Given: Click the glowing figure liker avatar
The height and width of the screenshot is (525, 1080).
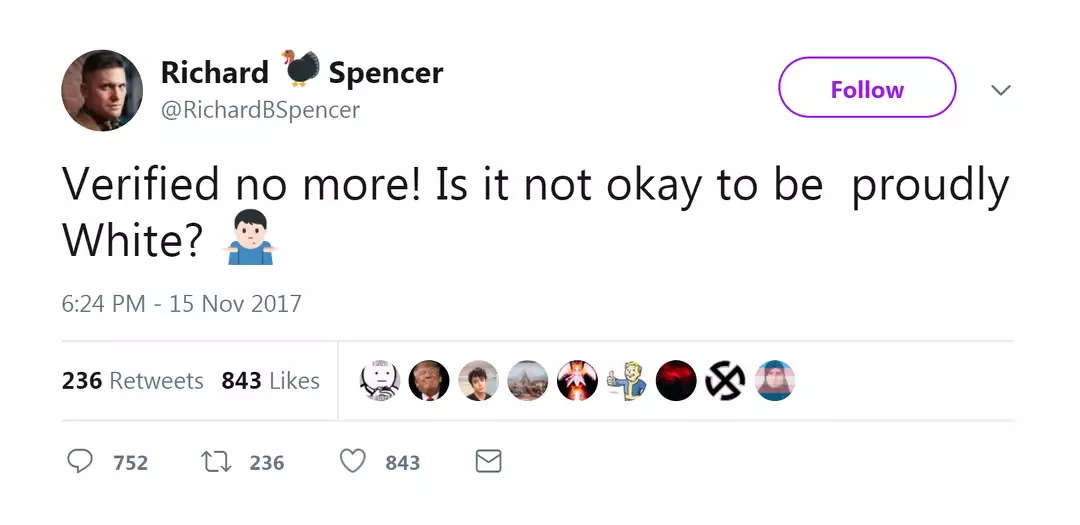Looking at the screenshot, I should (x=577, y=381).
